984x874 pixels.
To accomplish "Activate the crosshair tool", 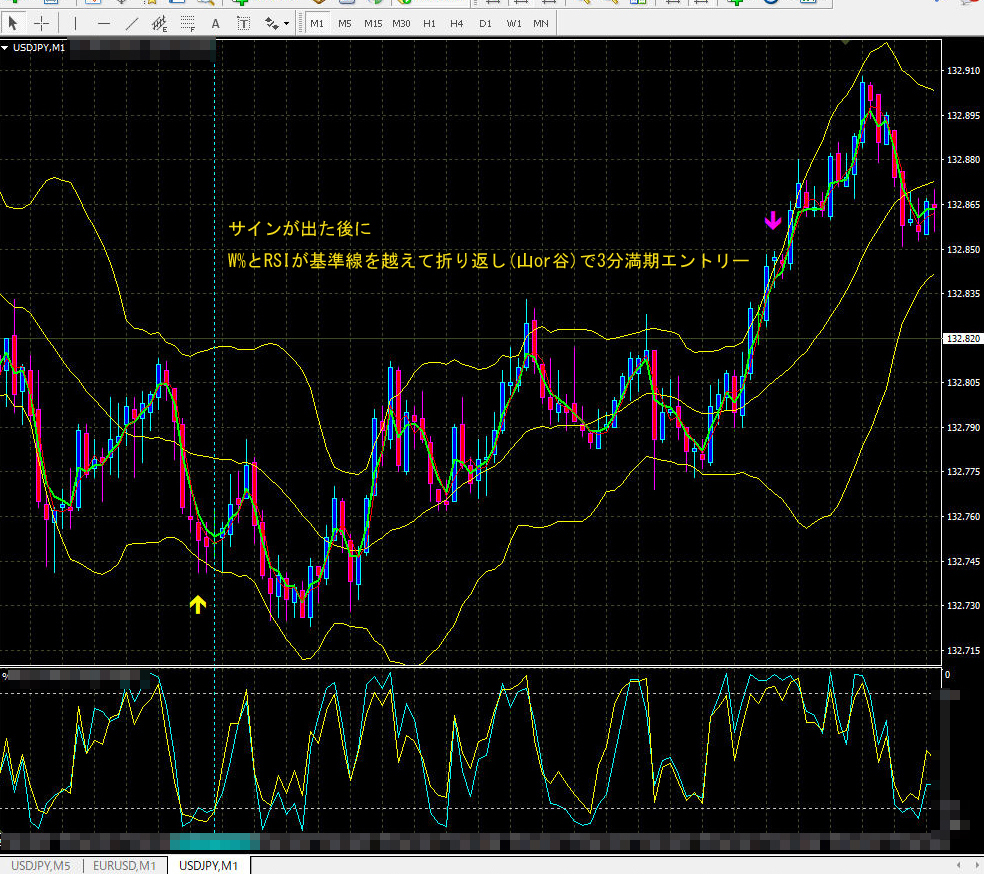I will (x=41, y=24).
